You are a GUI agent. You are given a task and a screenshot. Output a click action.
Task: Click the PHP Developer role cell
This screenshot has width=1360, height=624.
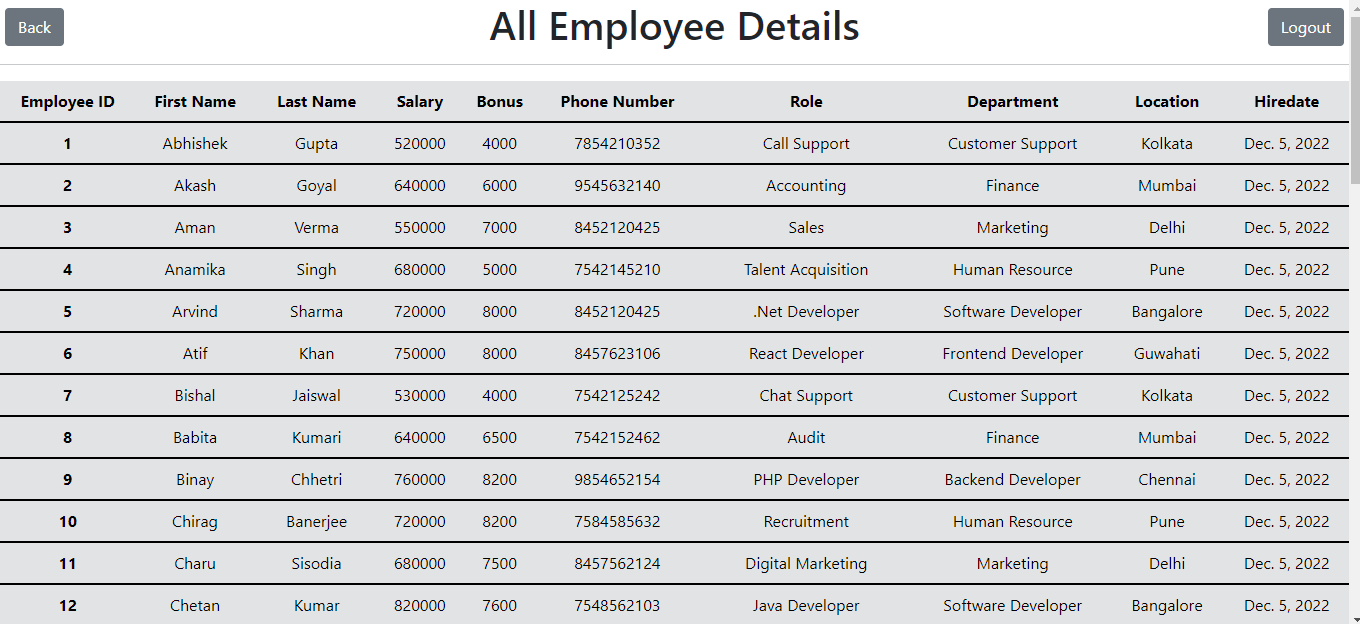pyautogui.click(x=806, y=480)
